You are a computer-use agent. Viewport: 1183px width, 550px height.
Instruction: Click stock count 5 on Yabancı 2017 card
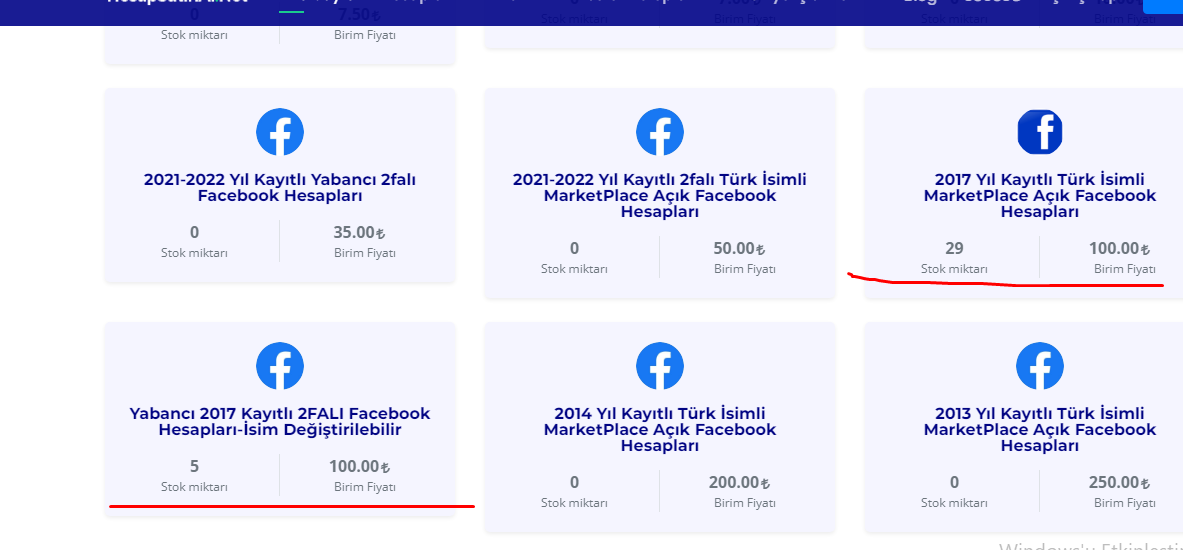click(x=195, y=466)
